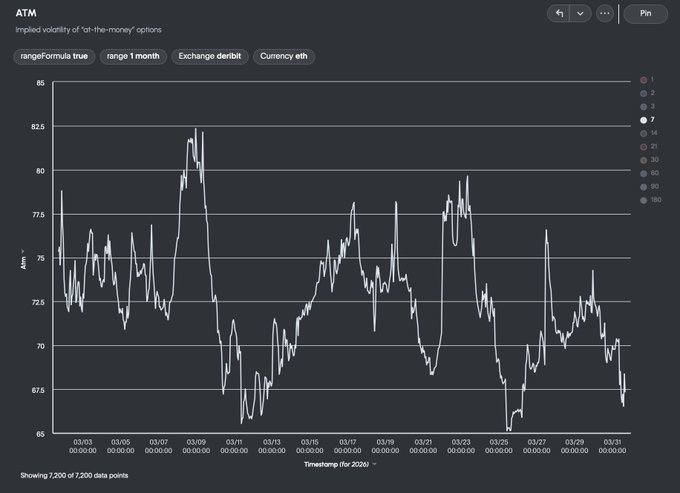680x493 pixels.
Task: Pin this ATM chart
Action: (x=645, y=14)
